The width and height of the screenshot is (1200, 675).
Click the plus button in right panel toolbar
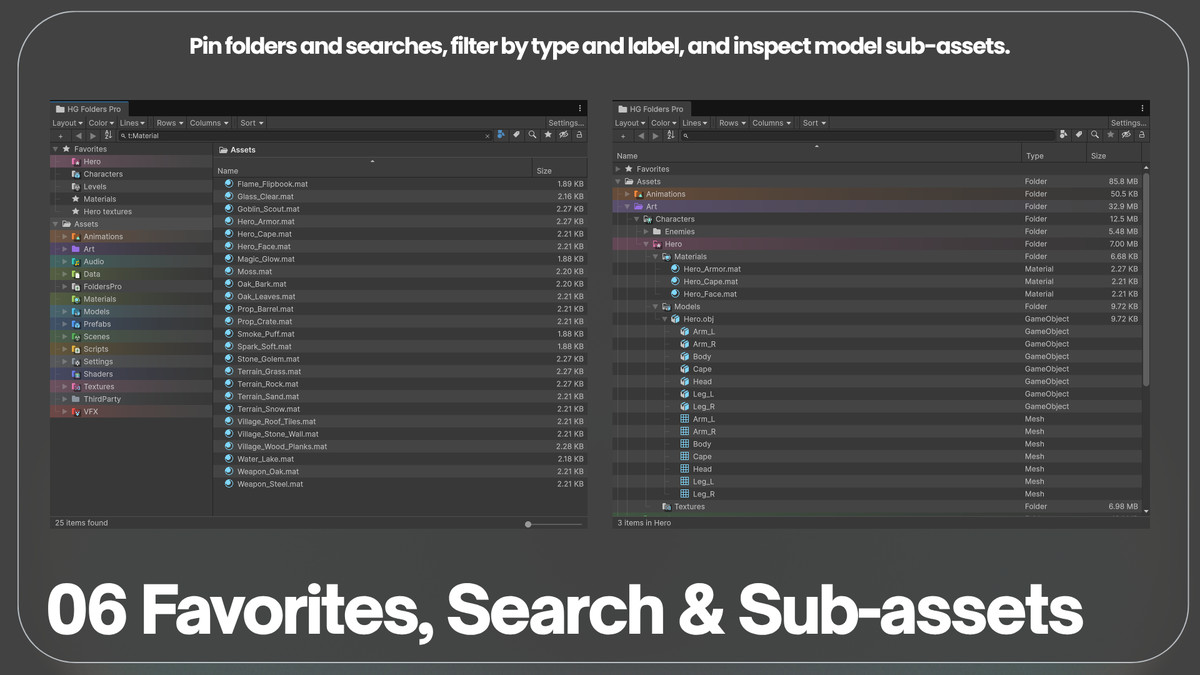[622, 136]
